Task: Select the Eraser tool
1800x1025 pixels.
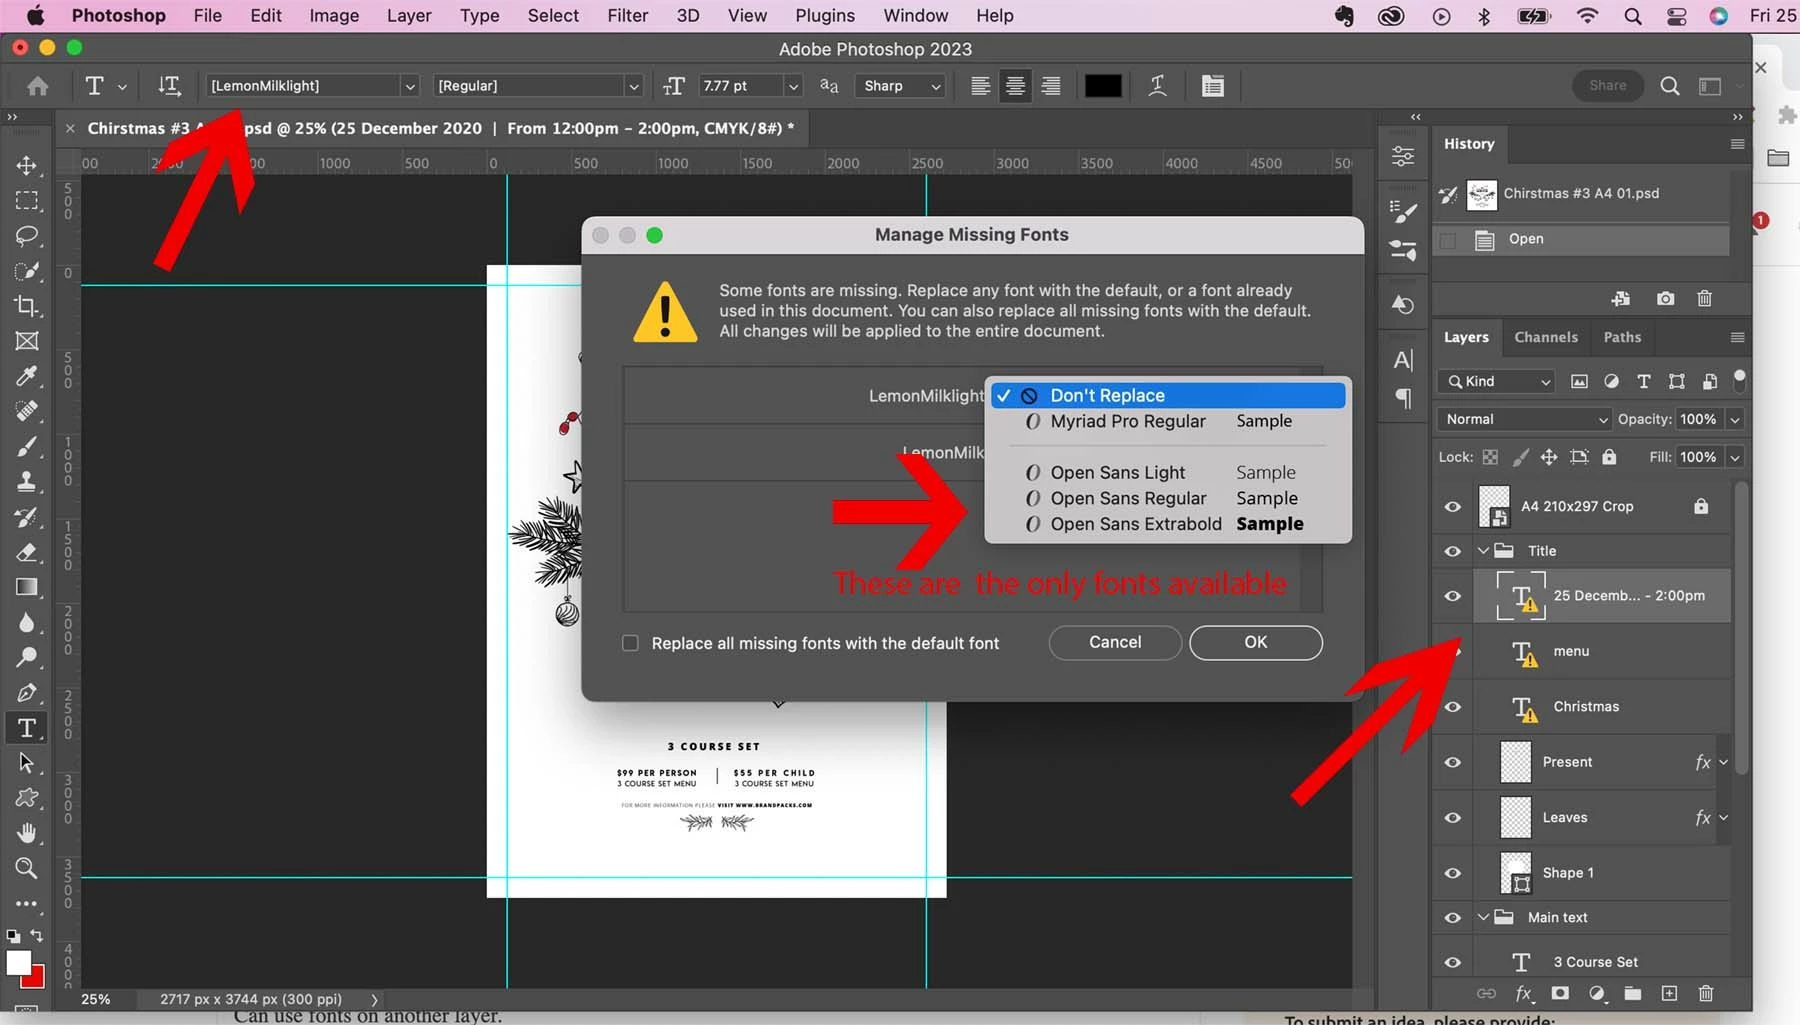Action: click(x=27, y=552)
